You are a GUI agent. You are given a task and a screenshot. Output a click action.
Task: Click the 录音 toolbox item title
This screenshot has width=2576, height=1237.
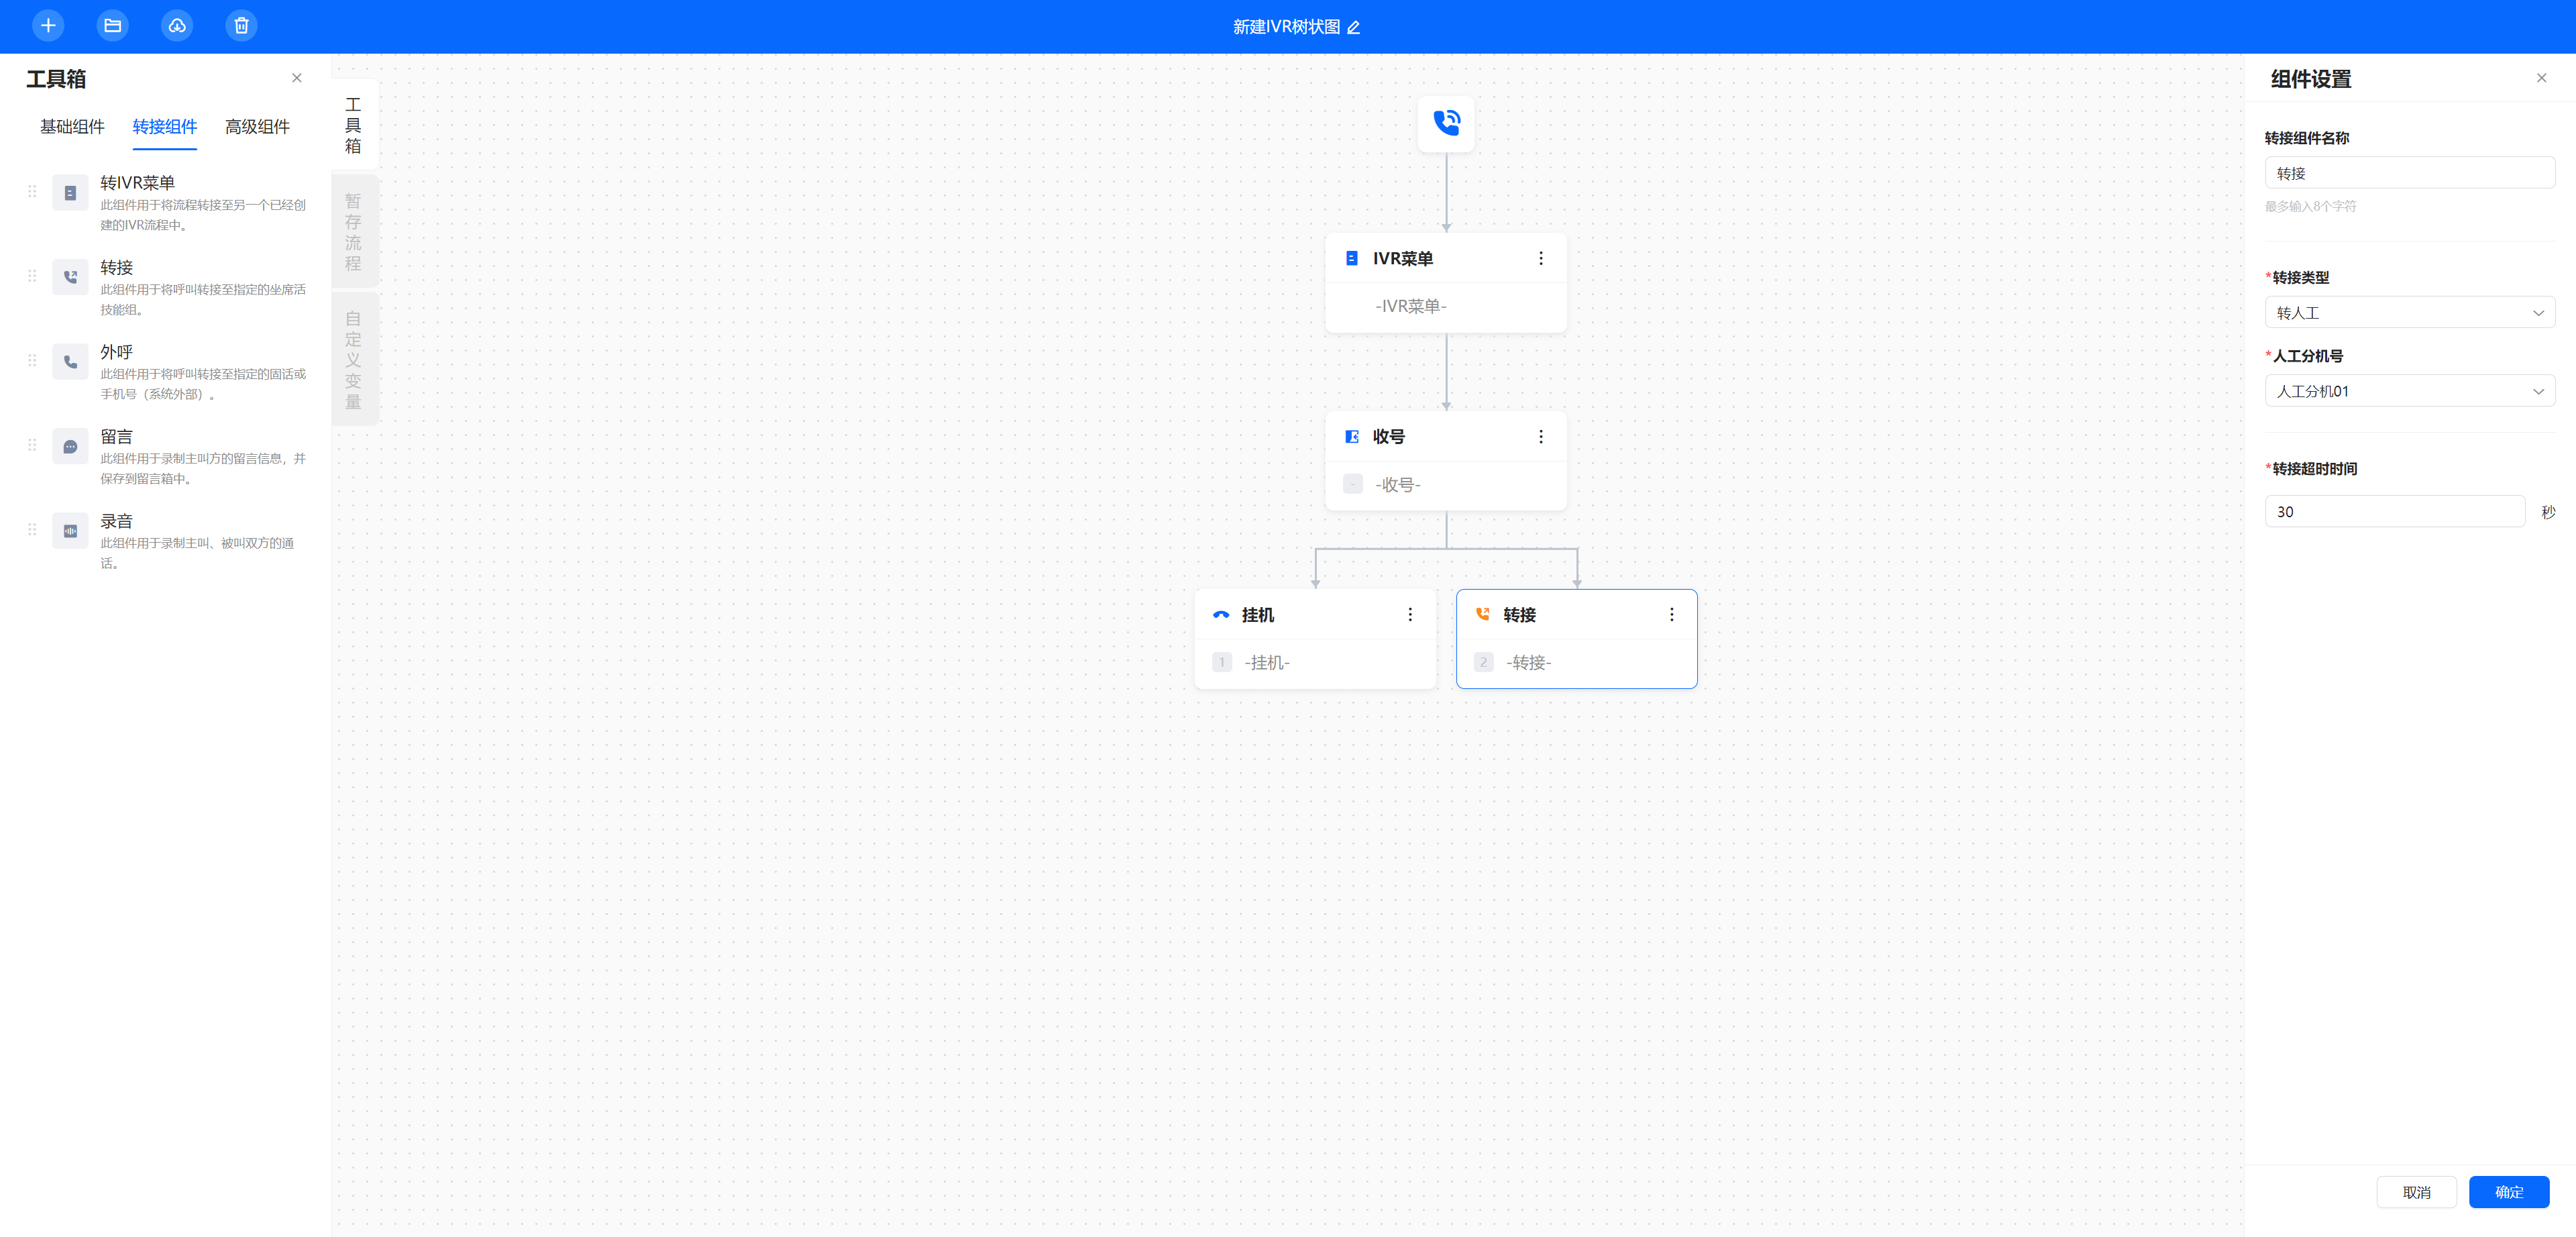116,521
